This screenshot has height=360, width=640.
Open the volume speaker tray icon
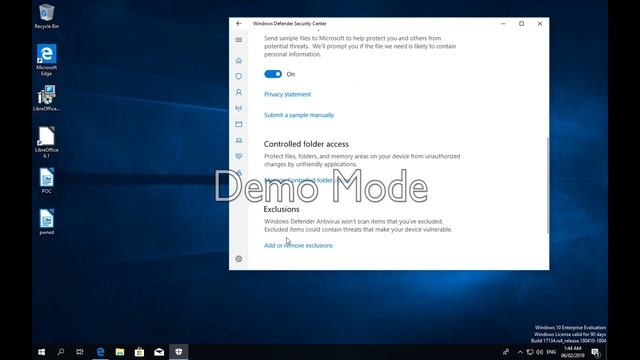[540, 352]
